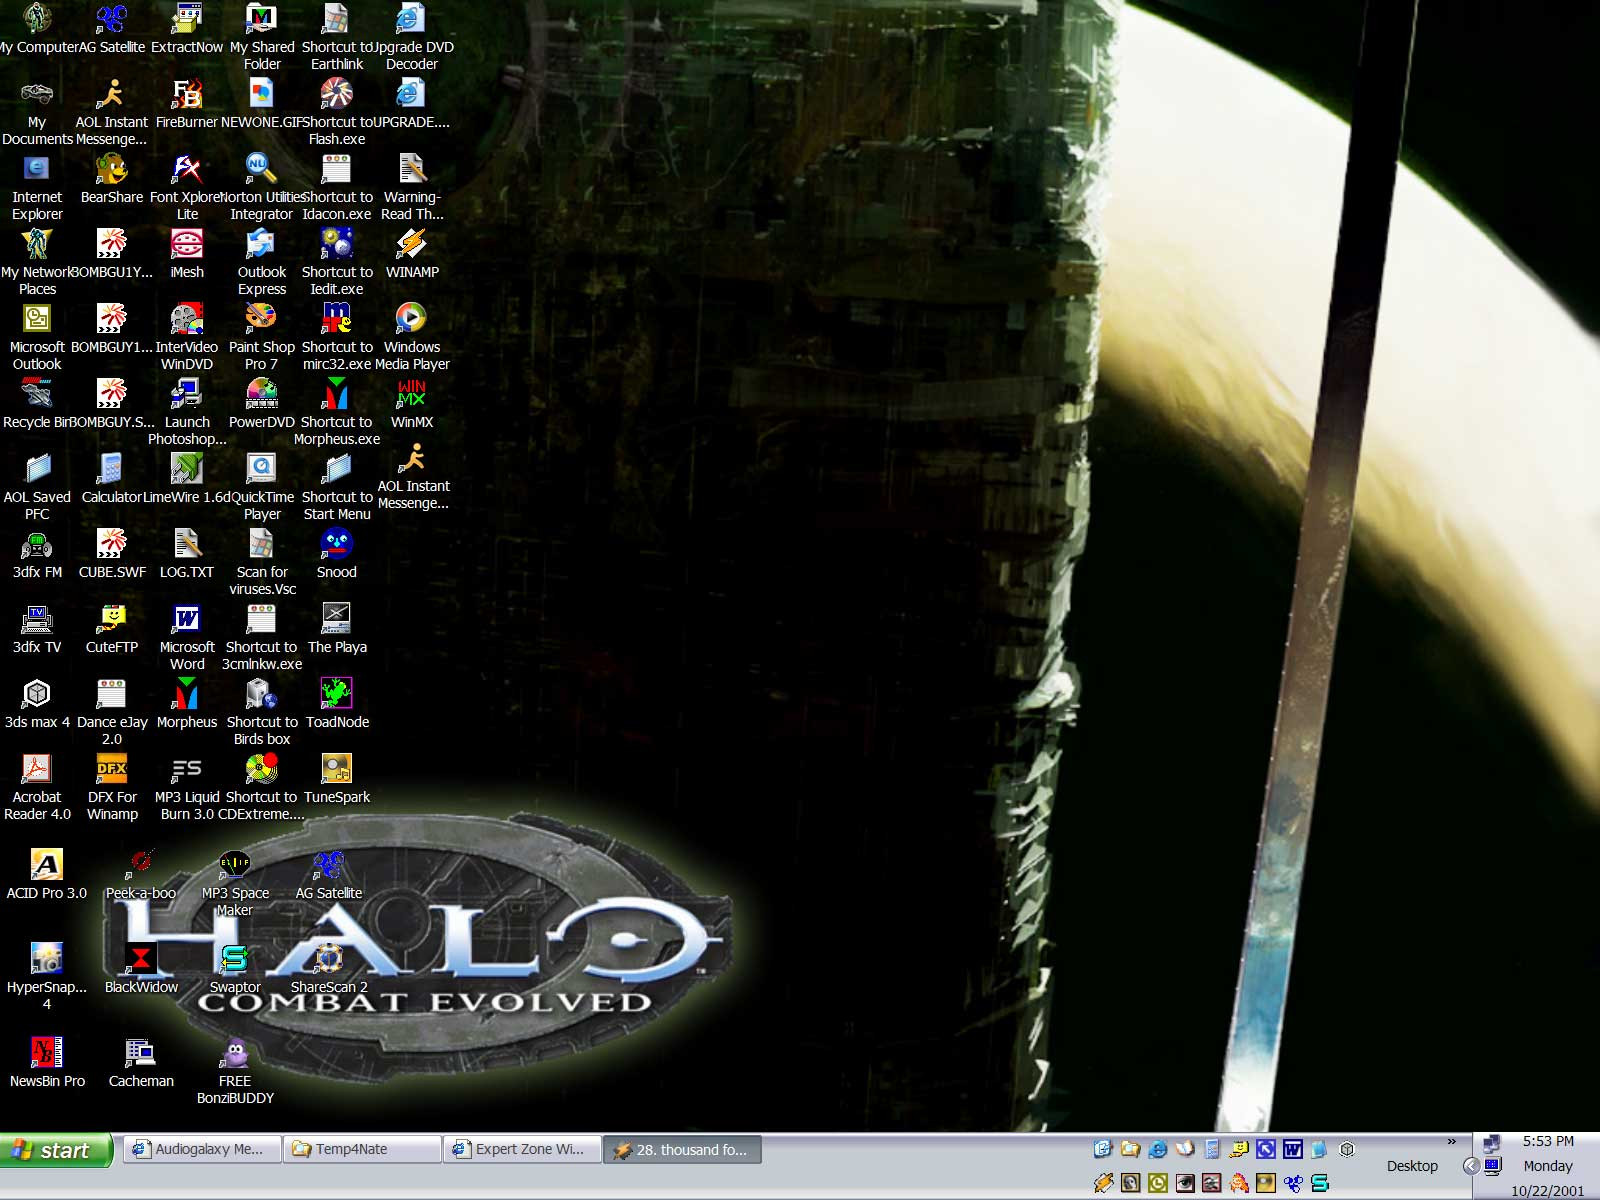1600x1200 pixels.
Task: Open the Start menu
Action: (54, 1150)
